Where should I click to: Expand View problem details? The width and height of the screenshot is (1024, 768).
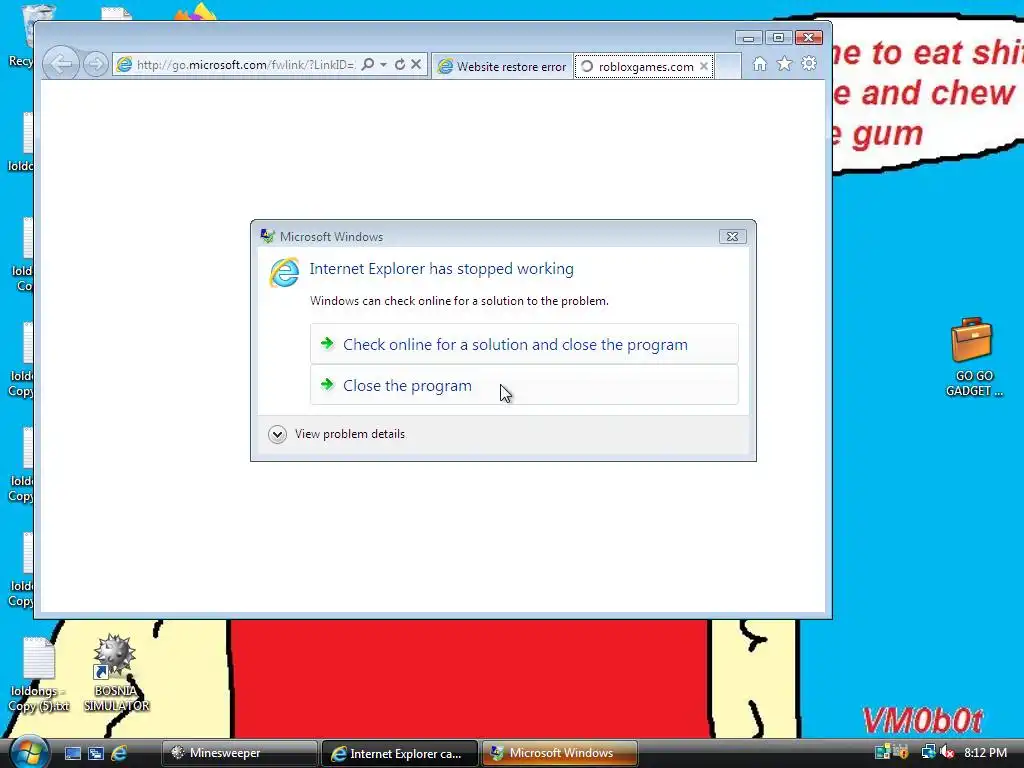click(337, 434)
